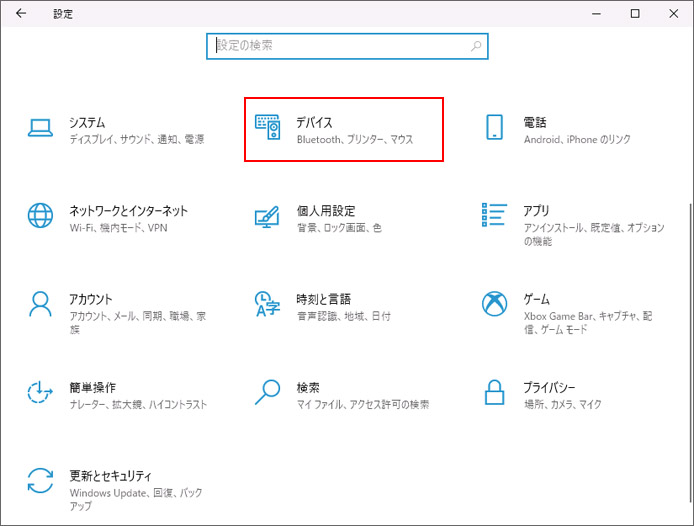Open アカウント settings title
694x526 pixels.
(x=91, y=299)
